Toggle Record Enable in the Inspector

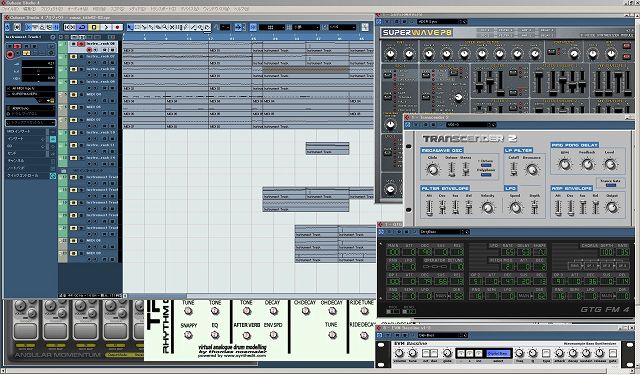point(10,54)
